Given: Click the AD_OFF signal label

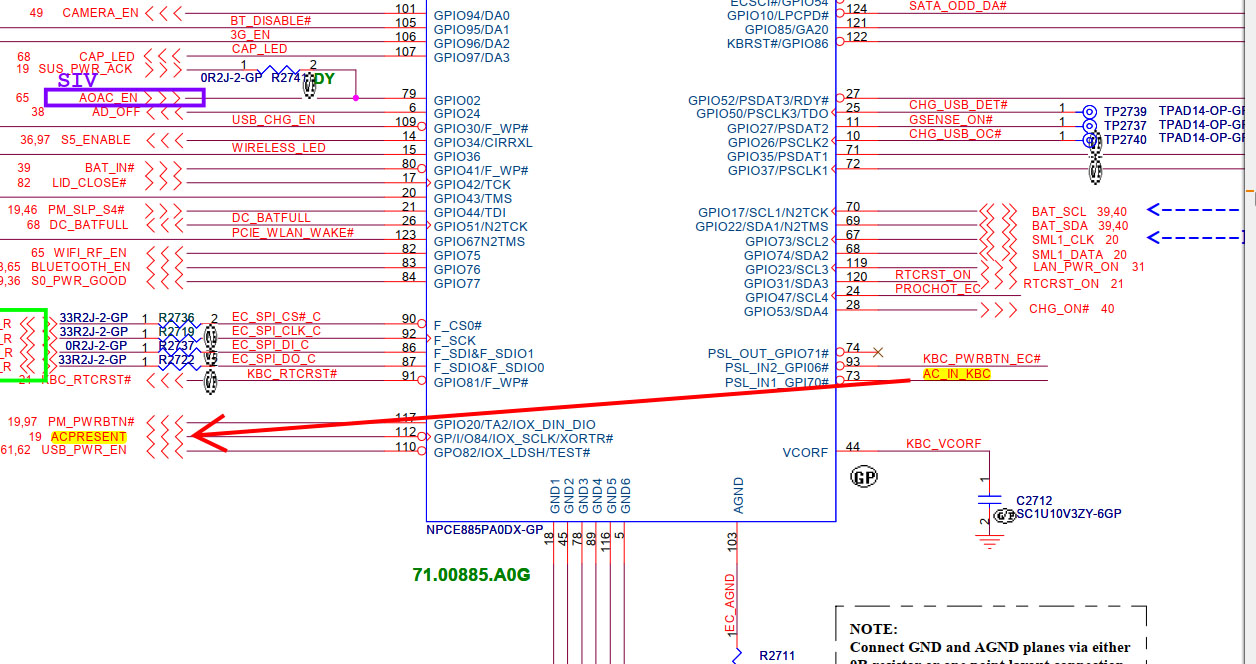Looking at the screenshot, I should tap(115, 112).
